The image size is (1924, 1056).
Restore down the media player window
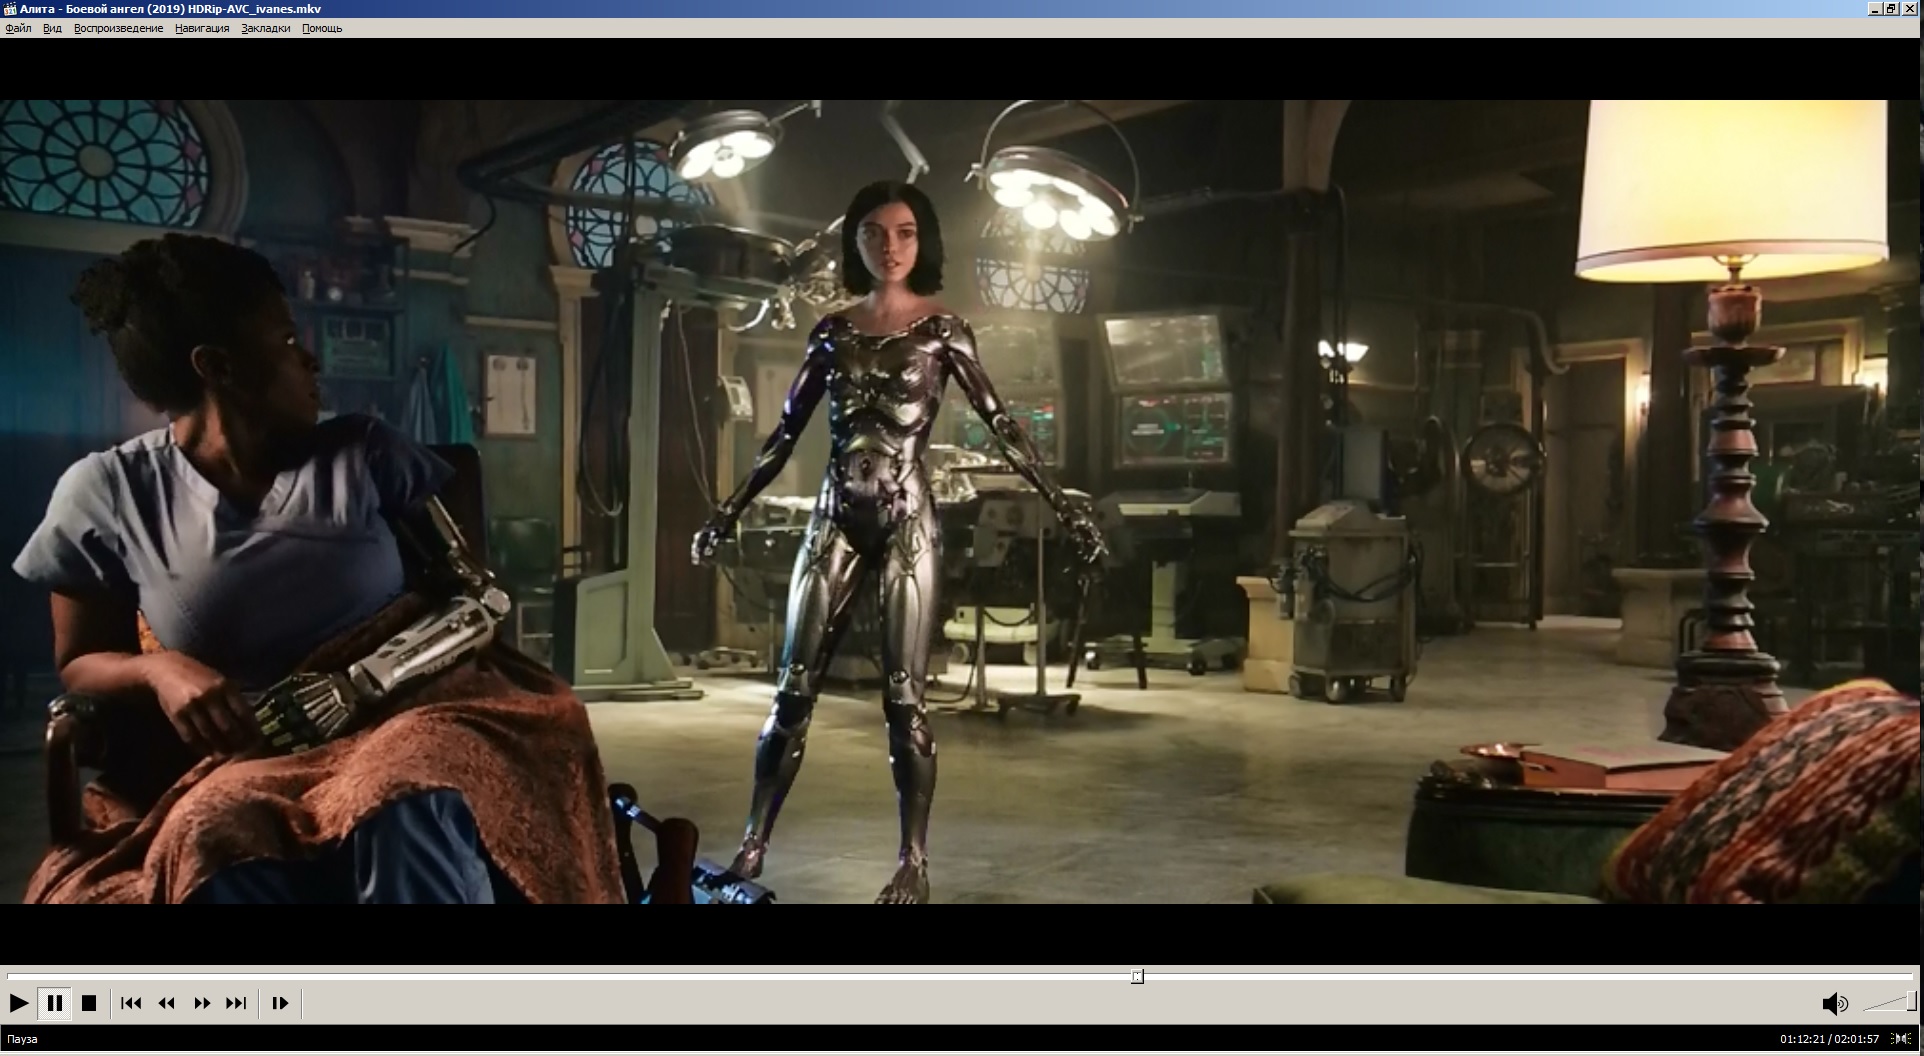[x=1892, y=9]
